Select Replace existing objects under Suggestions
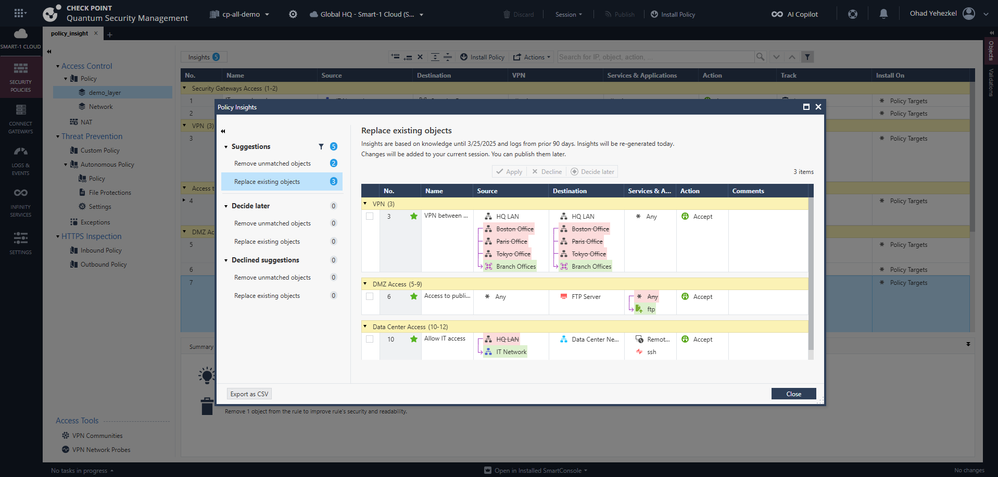Image resolution: width=998 pixels, height=477 pixels. (281, 182)
